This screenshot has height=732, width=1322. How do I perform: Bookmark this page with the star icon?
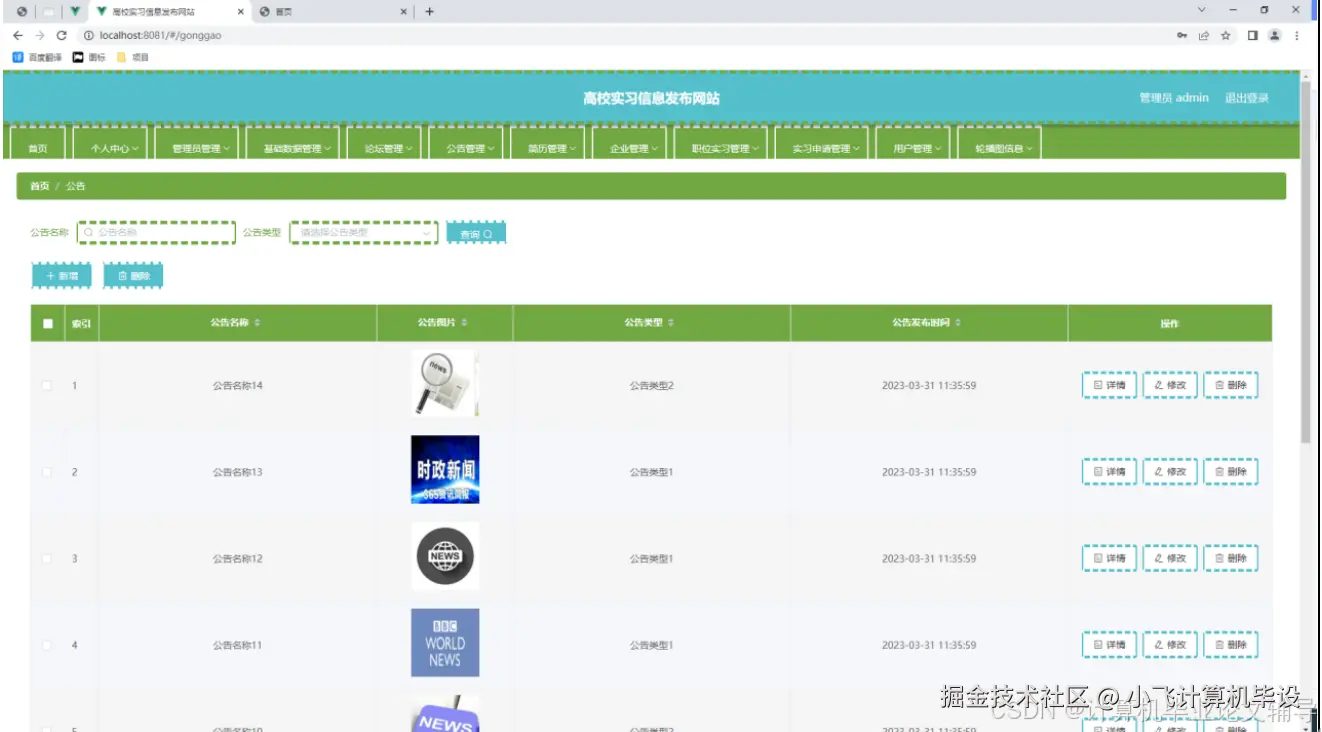click(1225, 35)
